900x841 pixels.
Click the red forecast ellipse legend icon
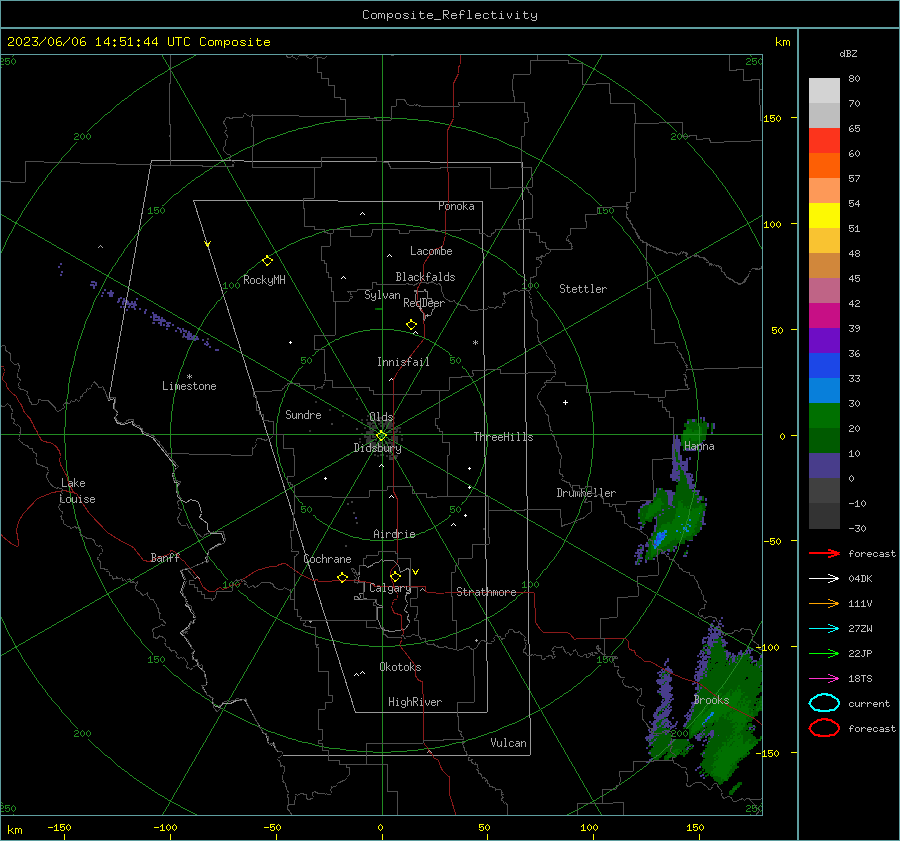coord(824,728)
